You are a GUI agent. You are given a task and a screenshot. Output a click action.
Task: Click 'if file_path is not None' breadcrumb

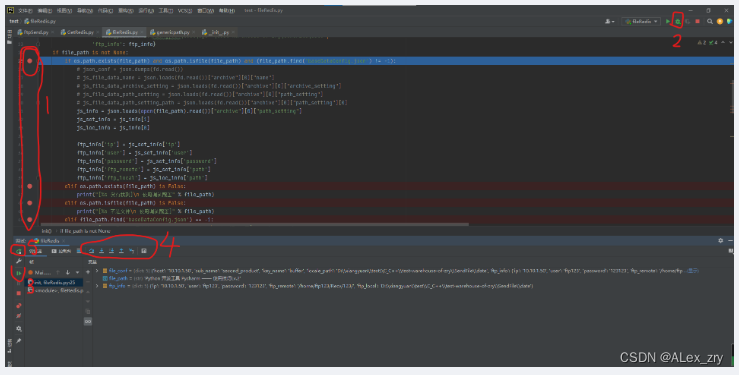[85, 231]
